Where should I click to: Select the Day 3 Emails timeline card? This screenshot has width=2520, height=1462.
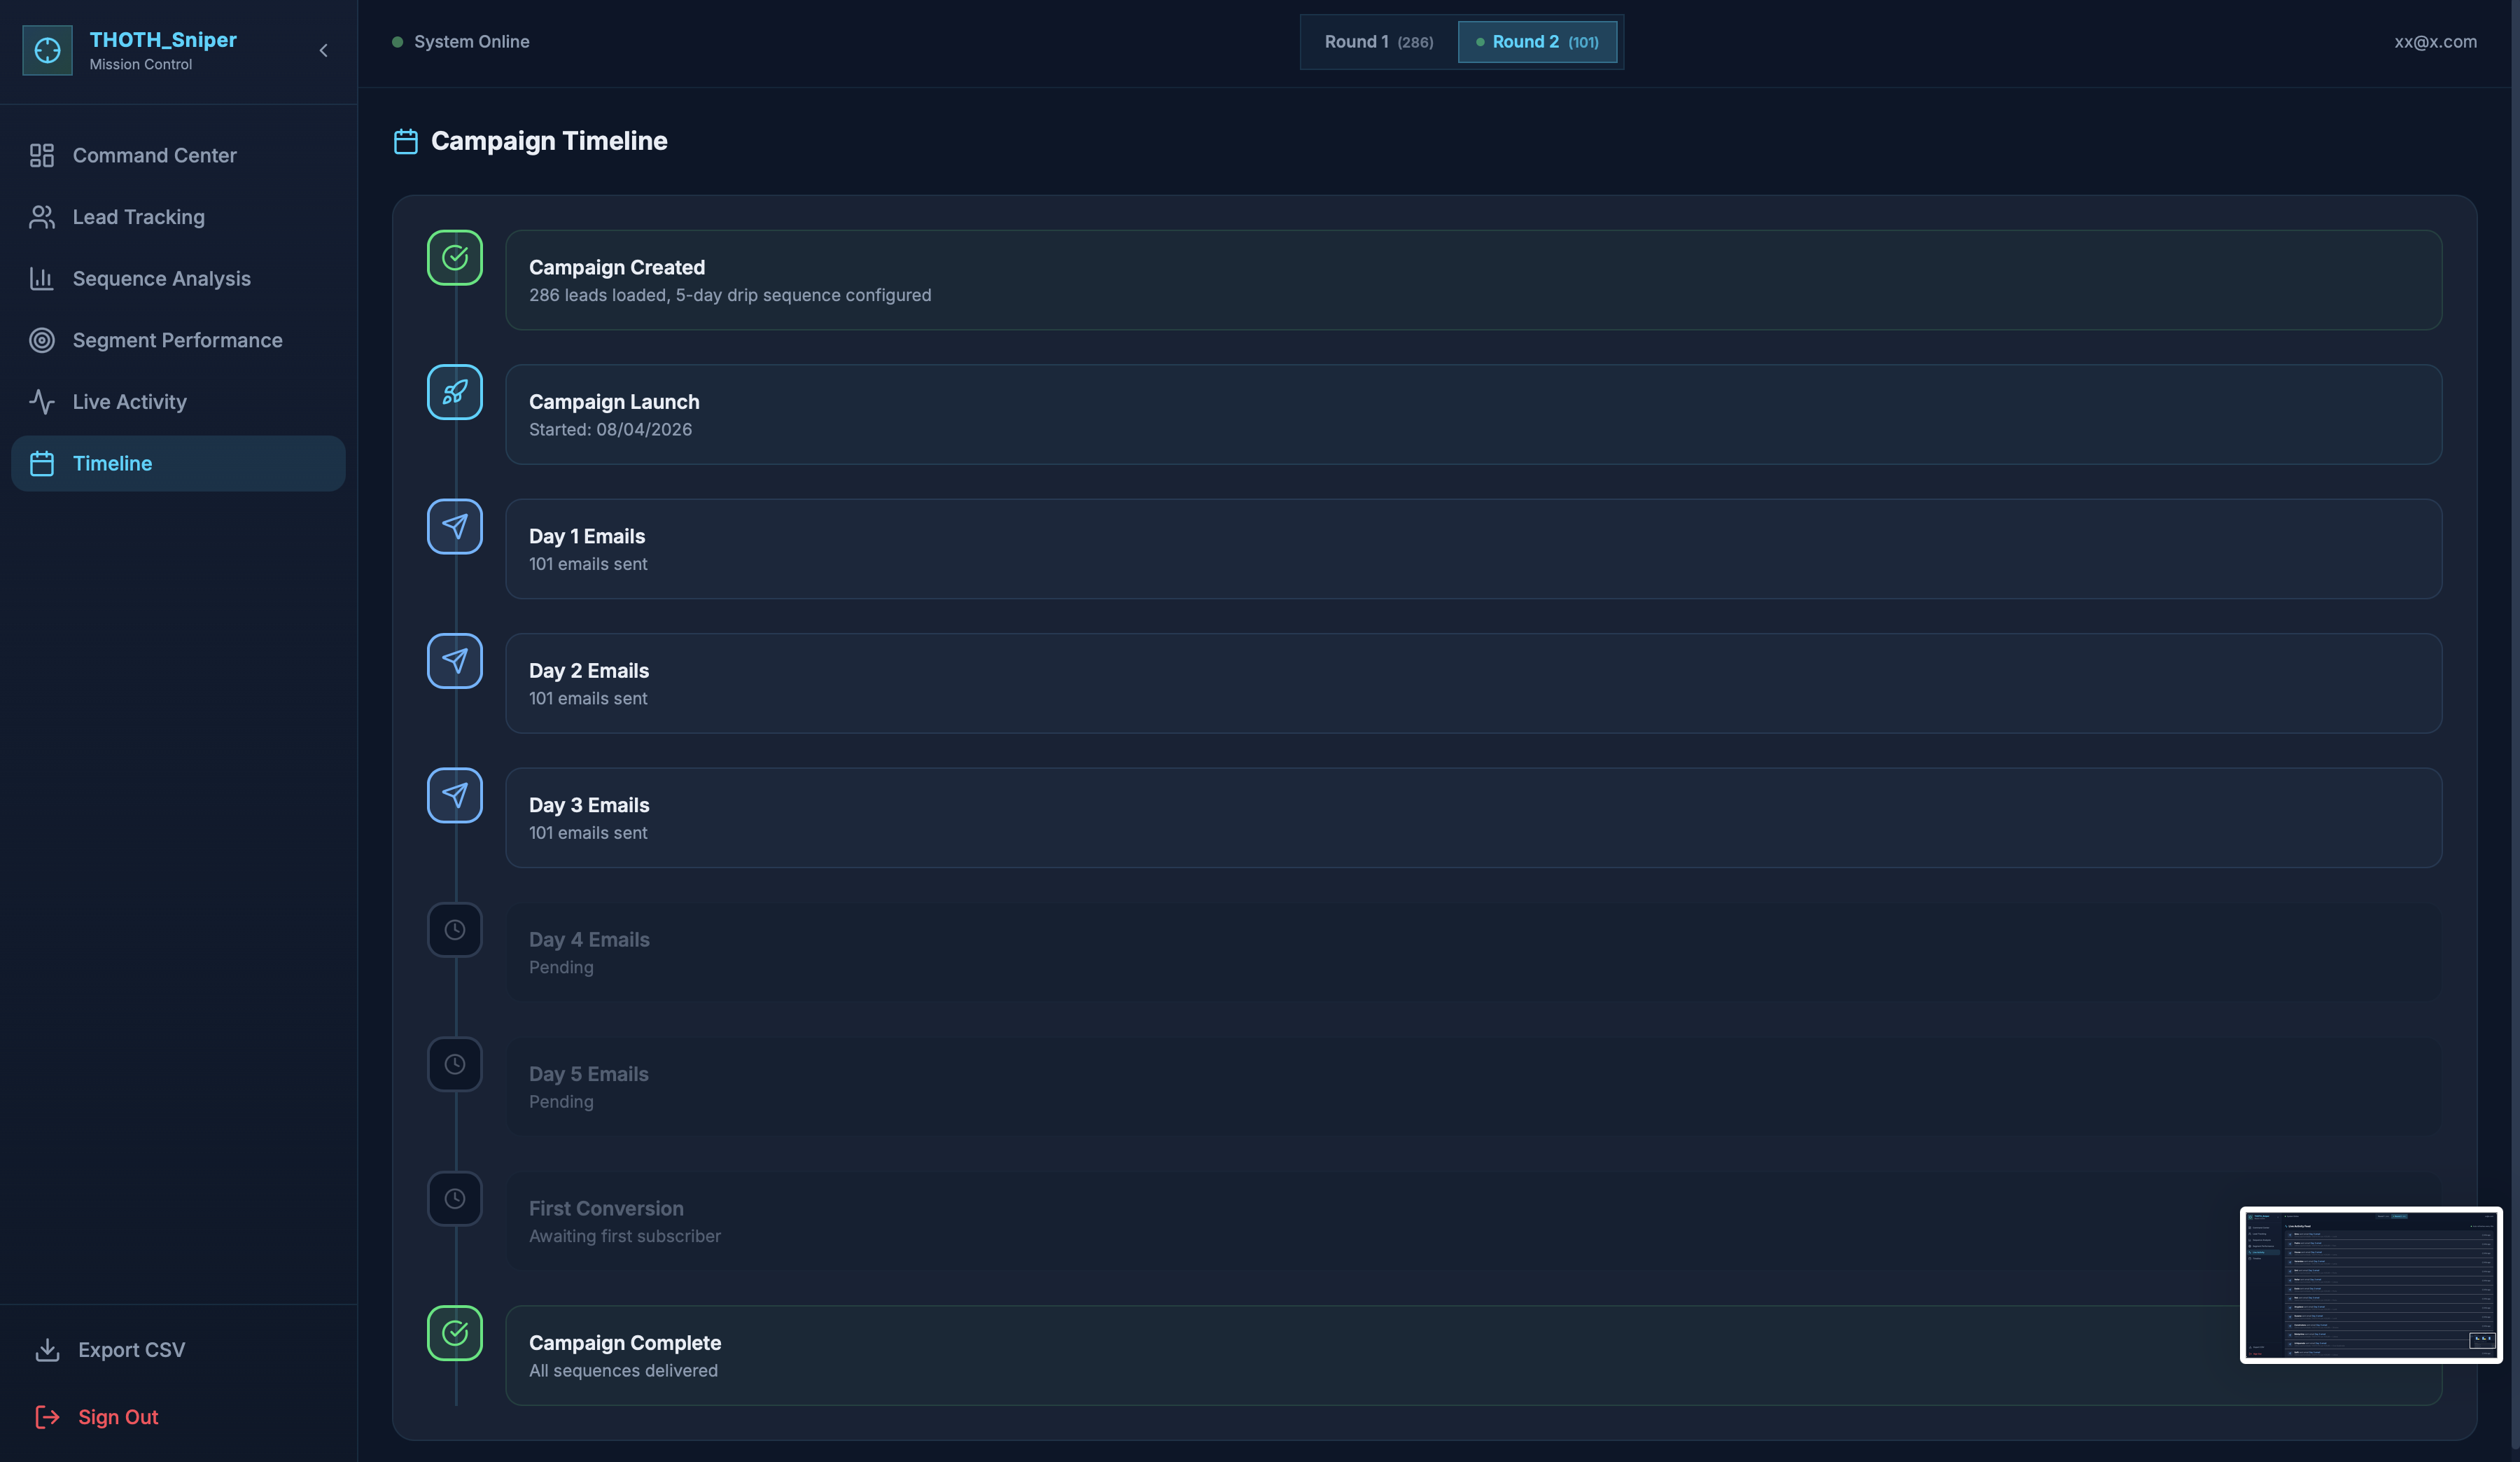(1473, 818)
